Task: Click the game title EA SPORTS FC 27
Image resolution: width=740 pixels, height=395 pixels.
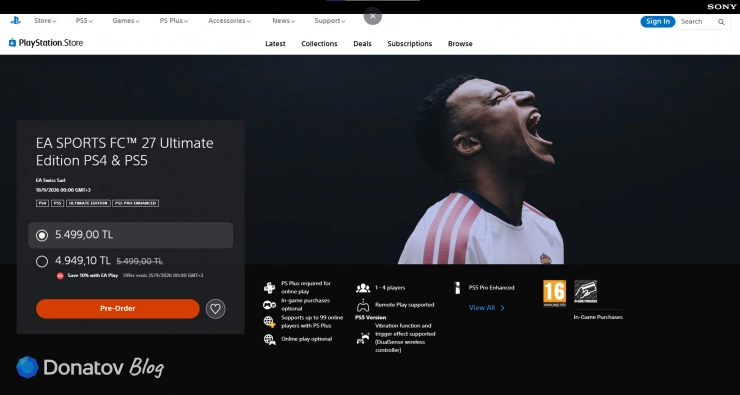Action: (x=125, y=151)
